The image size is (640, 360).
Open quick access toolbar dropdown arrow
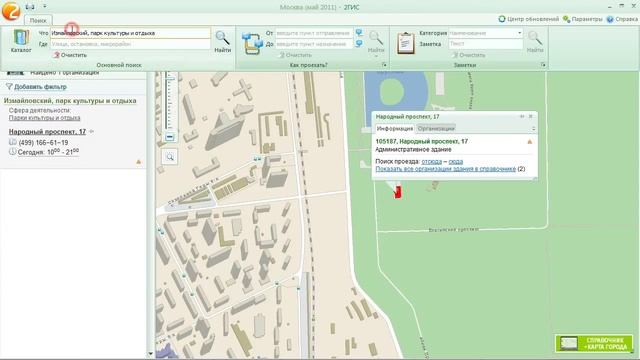click(x=44, y=7)
